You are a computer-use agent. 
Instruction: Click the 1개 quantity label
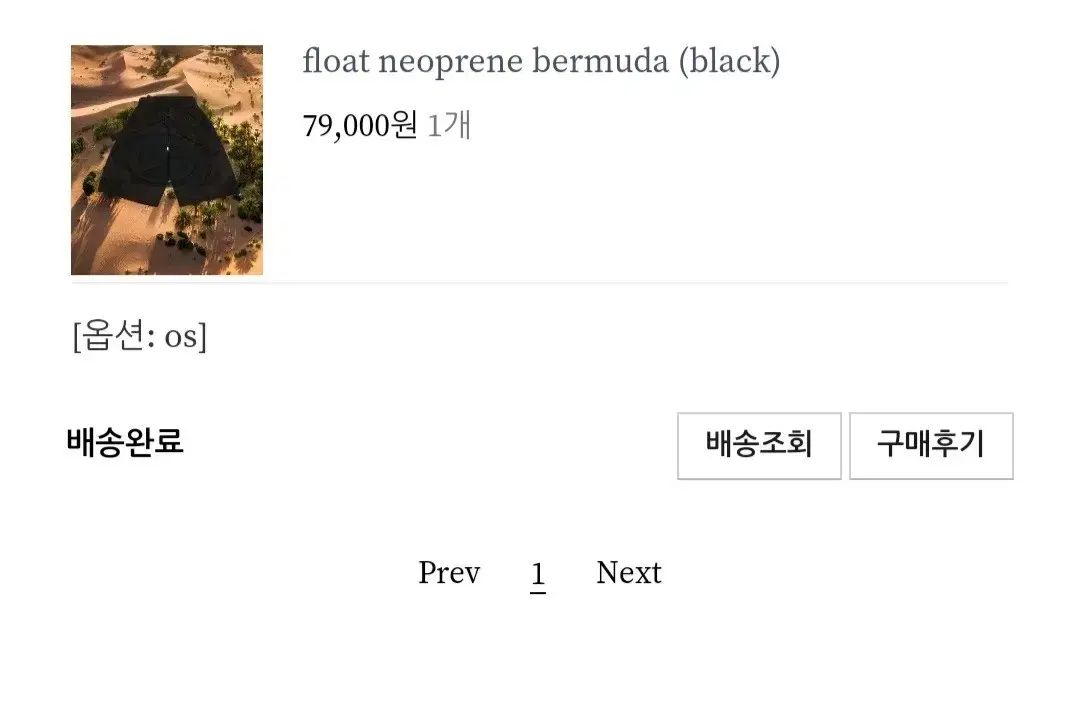tap(449, 126)
